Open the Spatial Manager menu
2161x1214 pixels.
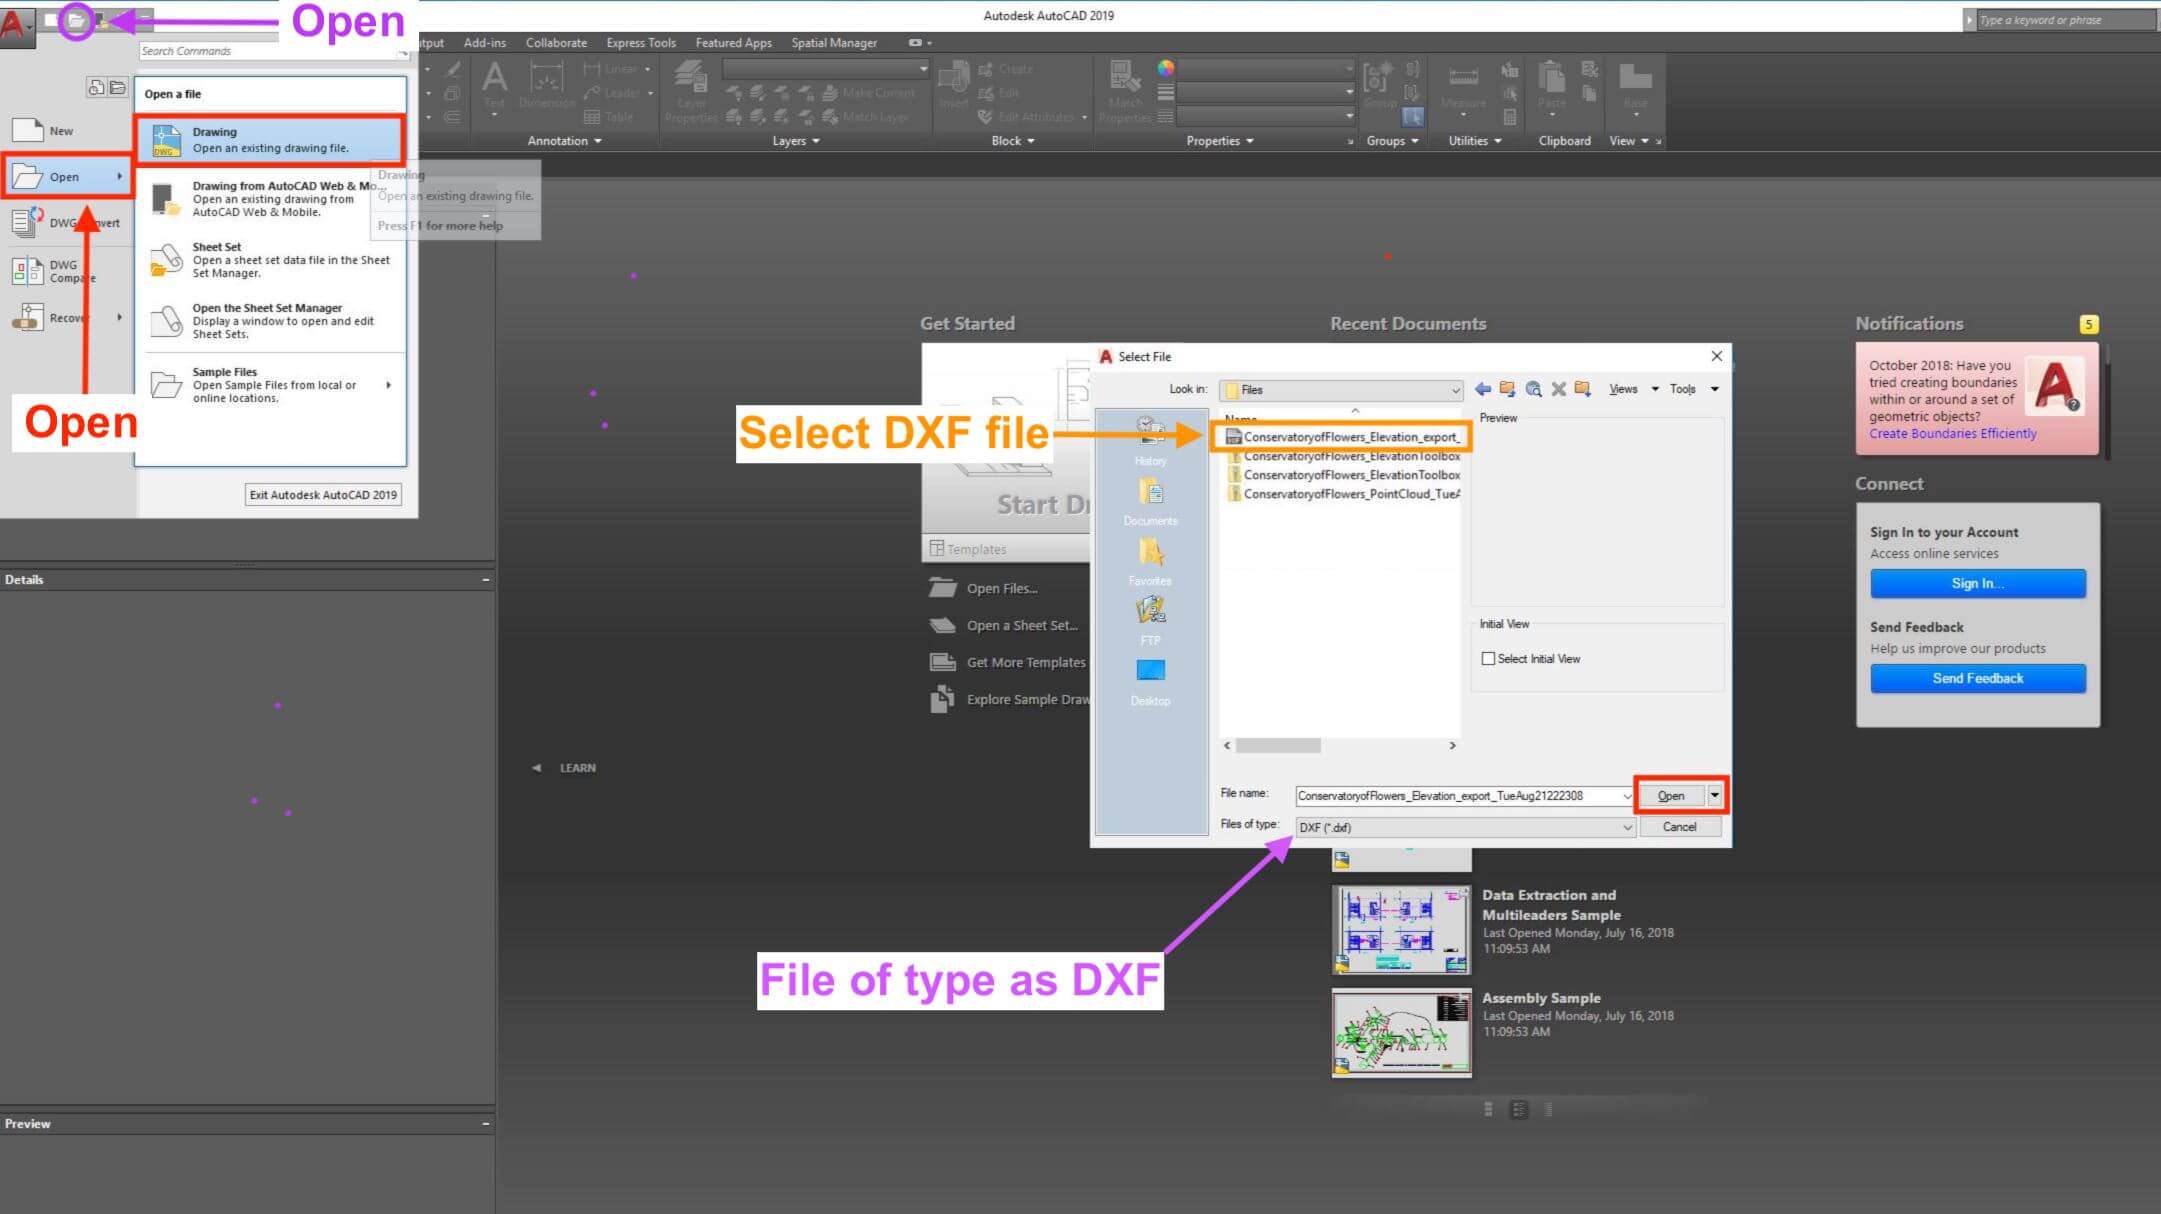click(833, 42)
